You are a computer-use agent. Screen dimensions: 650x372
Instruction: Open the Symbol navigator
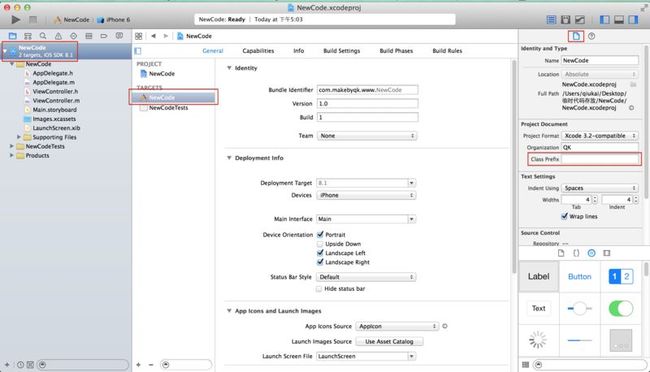point(28,36)
